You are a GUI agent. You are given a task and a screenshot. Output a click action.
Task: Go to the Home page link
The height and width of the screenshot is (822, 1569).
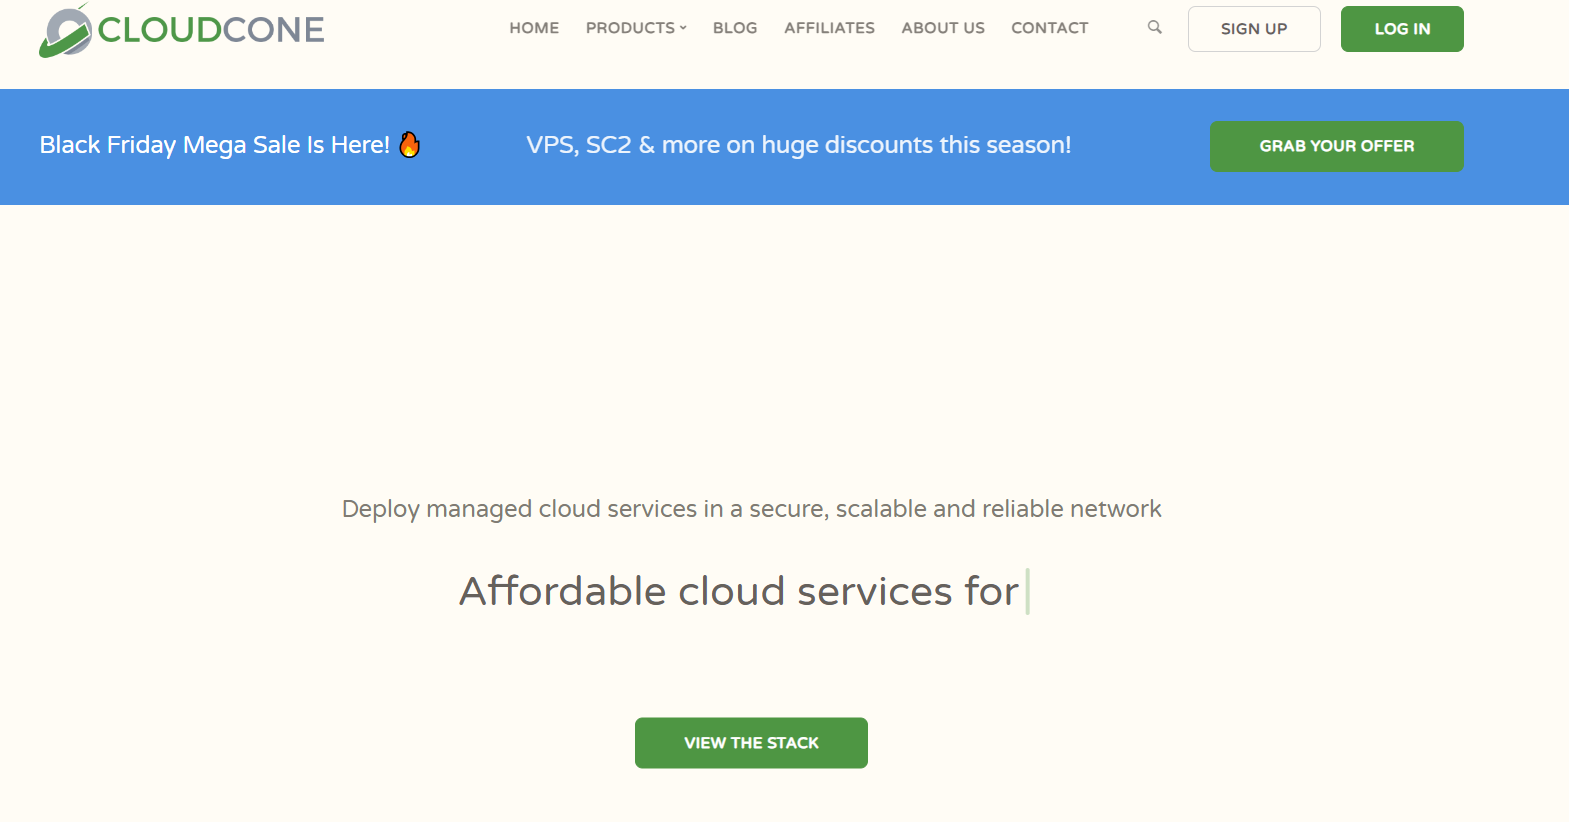pos(534,28)
